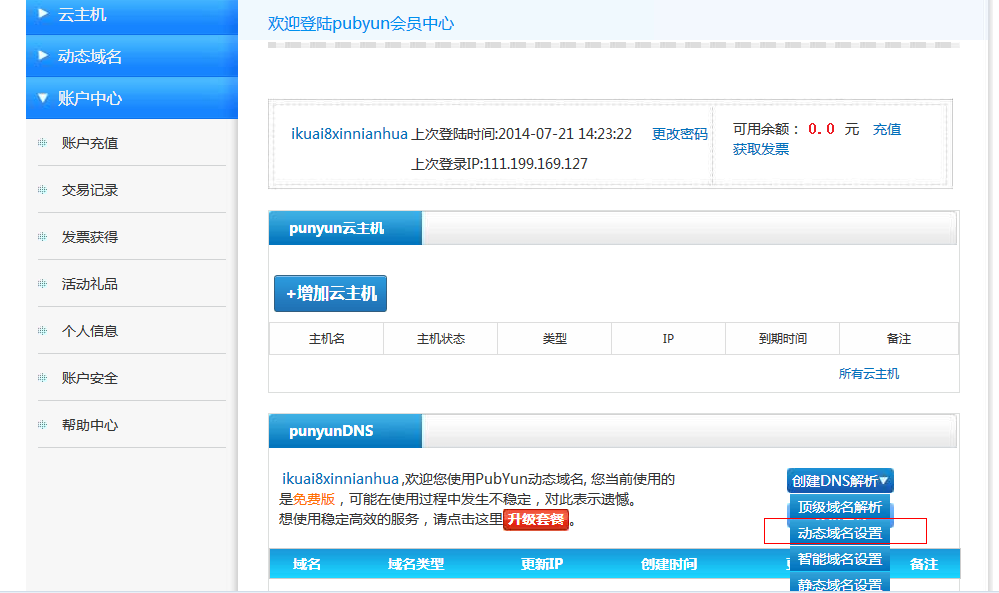Click the 充值 link next to balance
The width and height of the screenshot is (999, 593).
click(x=887, y=129)
